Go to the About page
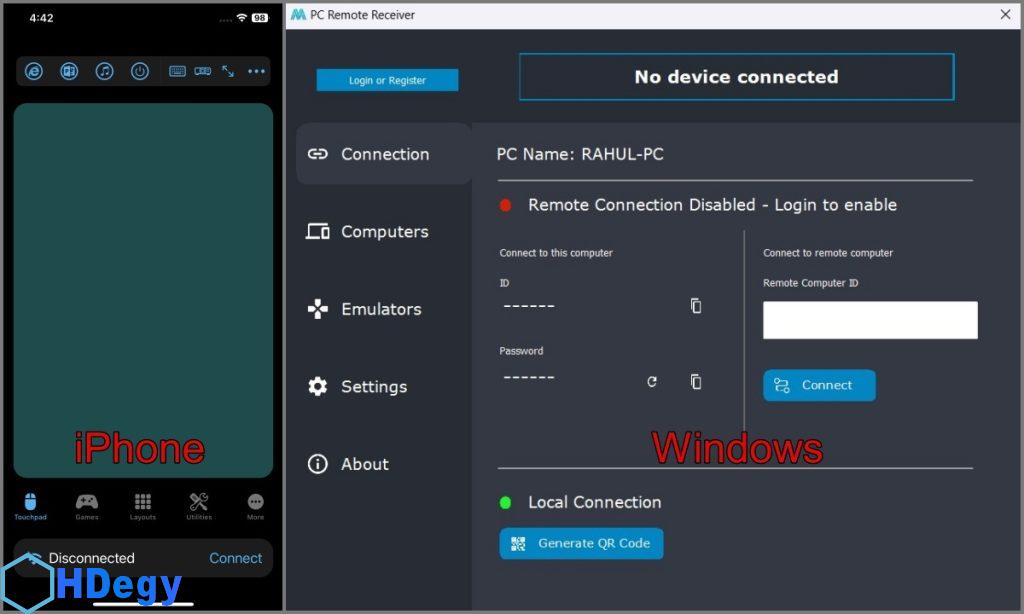The width and height of the screenshot is (1024, 614). click(x=364, y=464)
